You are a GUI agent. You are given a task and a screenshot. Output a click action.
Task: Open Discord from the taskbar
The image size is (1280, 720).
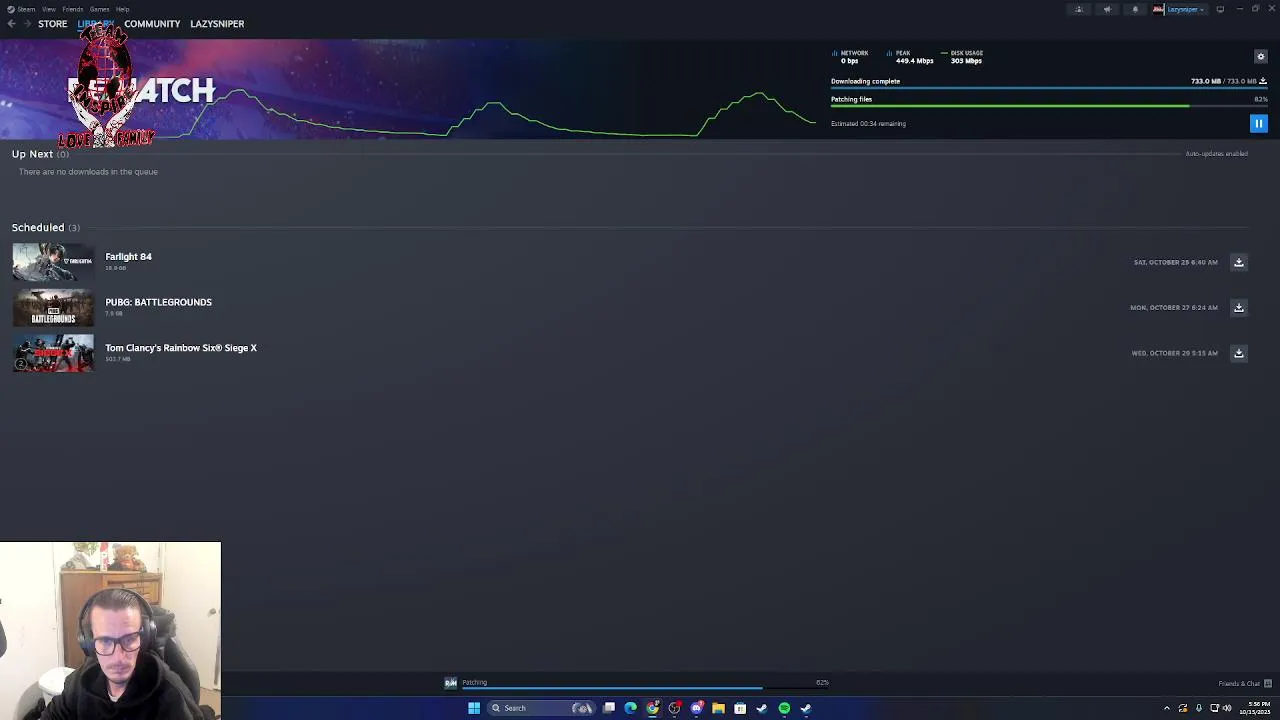coord(696,708)
